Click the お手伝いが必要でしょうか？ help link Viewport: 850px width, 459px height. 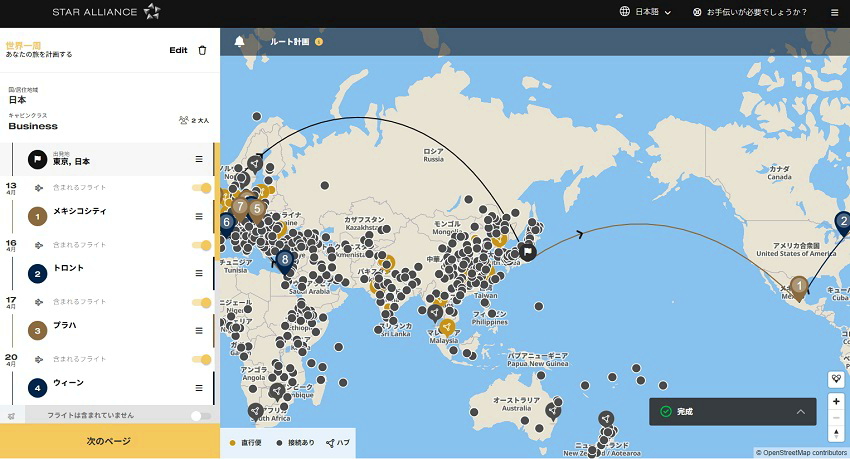click(753, 13)
